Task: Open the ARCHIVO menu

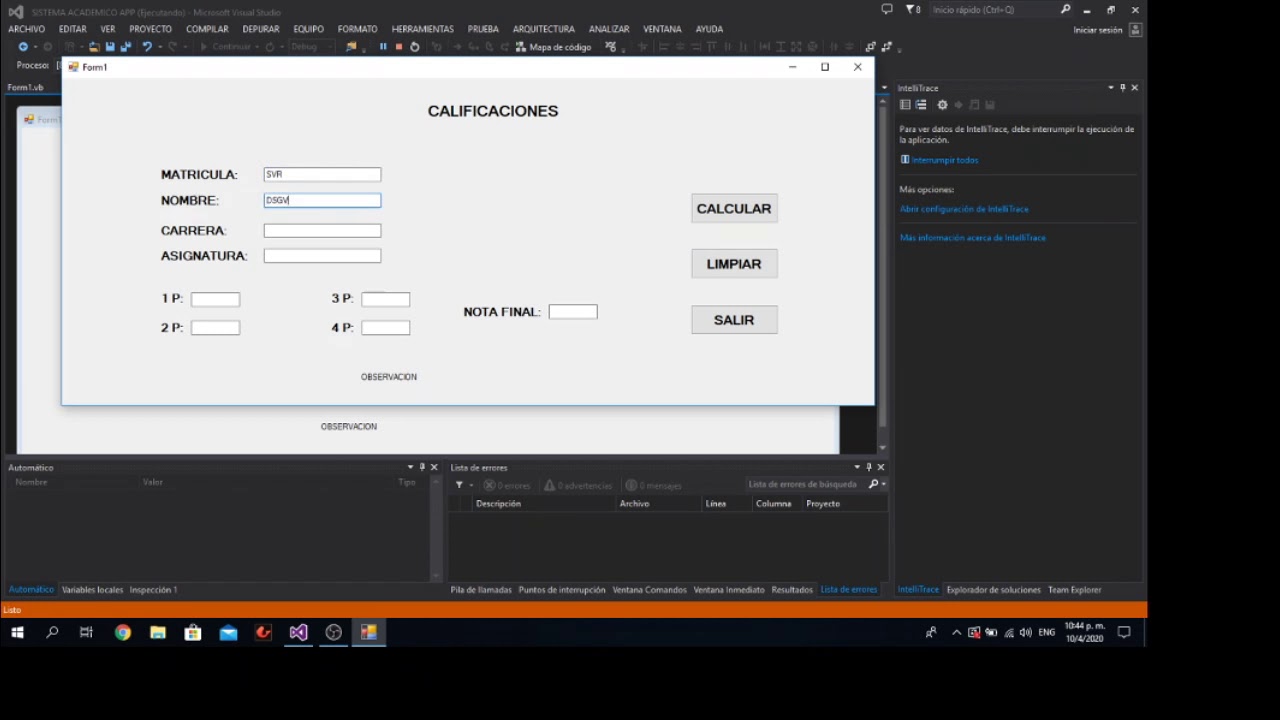Action: 26,29
